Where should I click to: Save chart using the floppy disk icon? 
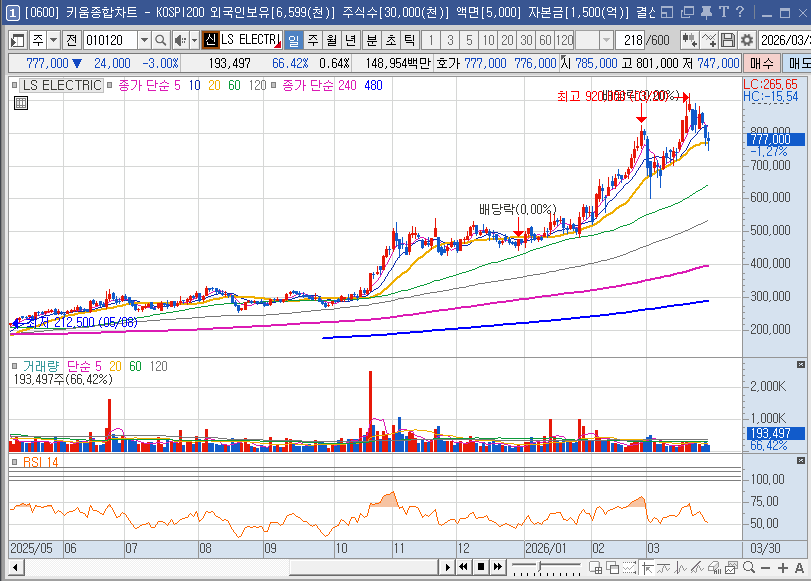[x=728, y=40]
